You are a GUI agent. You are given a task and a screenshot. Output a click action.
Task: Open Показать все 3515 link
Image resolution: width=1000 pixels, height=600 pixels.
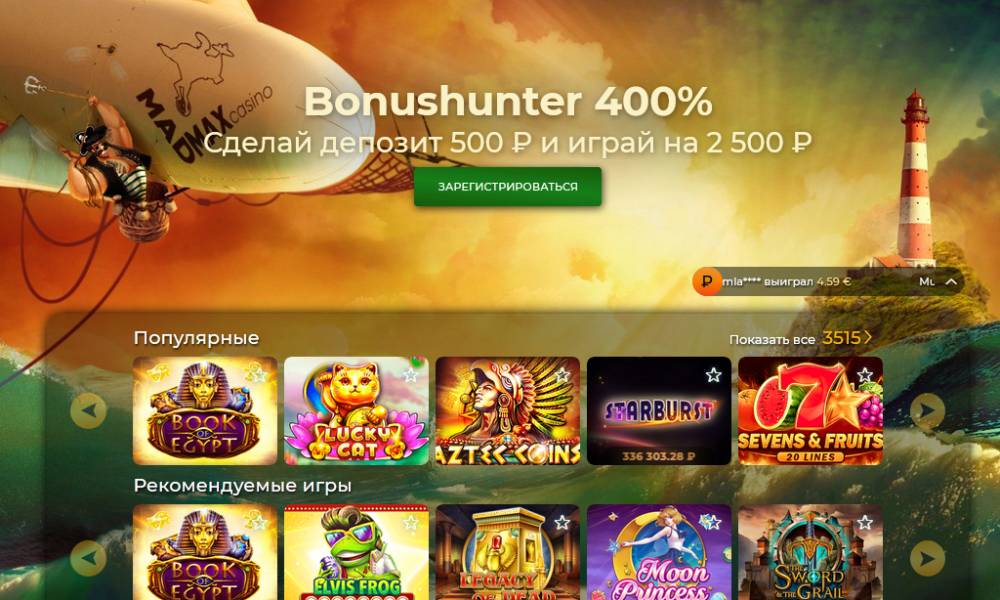800,339
